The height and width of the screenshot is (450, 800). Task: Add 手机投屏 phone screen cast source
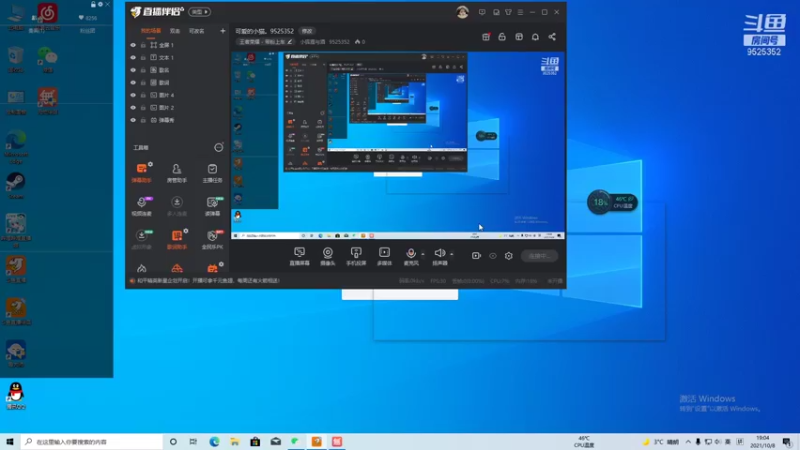click(x=356, y=256)
